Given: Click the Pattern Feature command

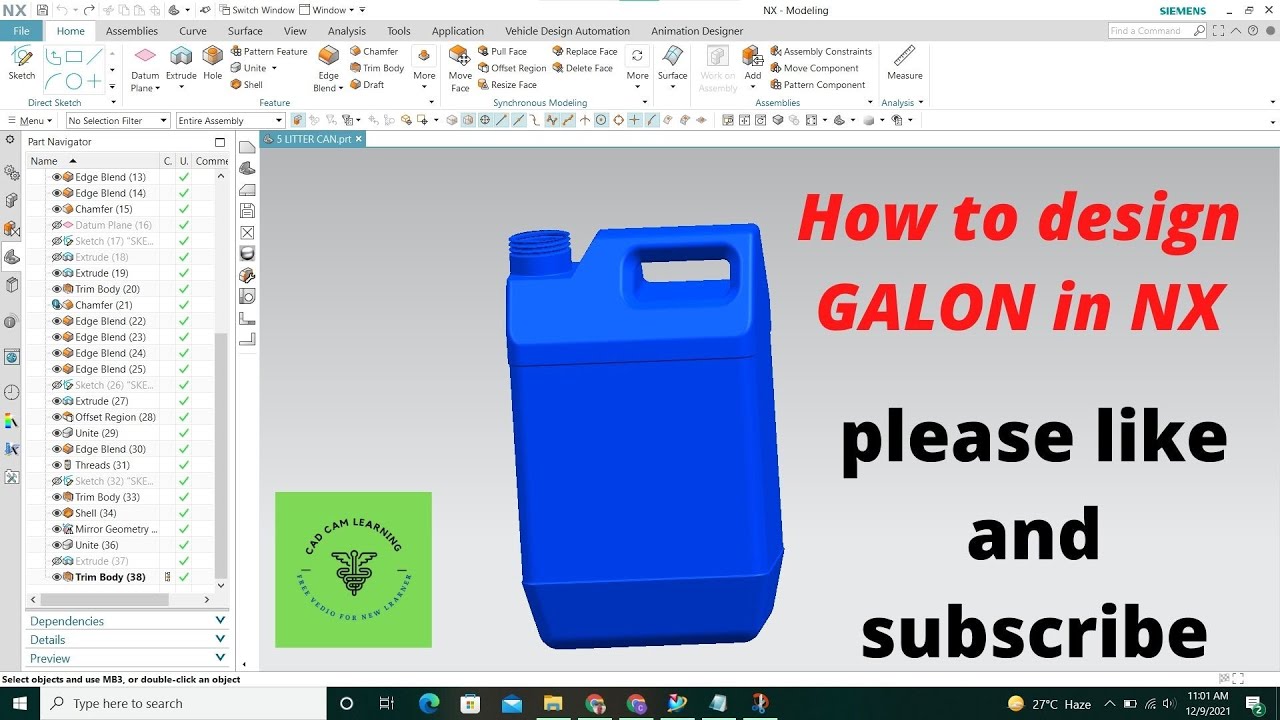Looking at the screenshot, I should tap(269, 51).
